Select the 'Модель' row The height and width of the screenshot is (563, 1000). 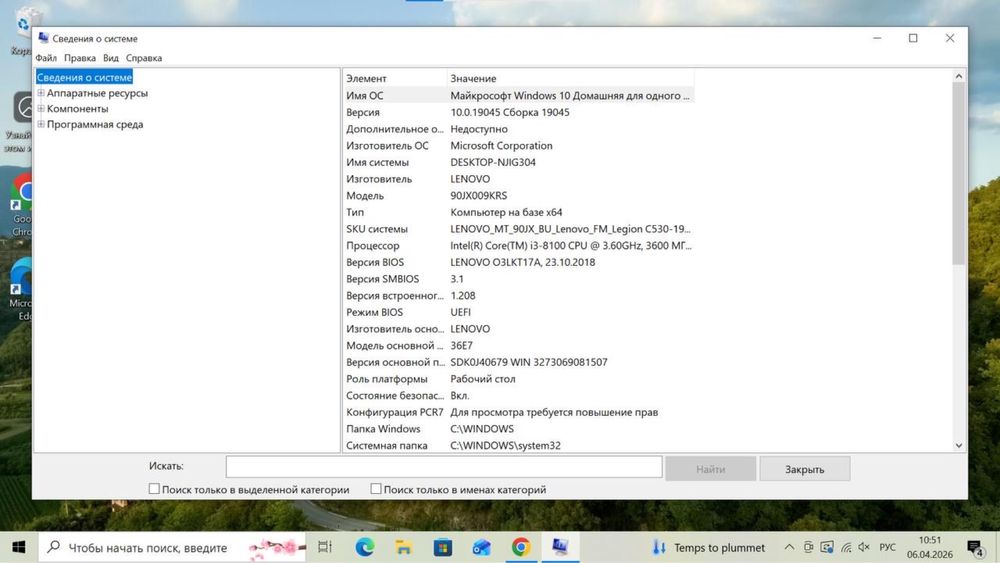pos(518,196)
